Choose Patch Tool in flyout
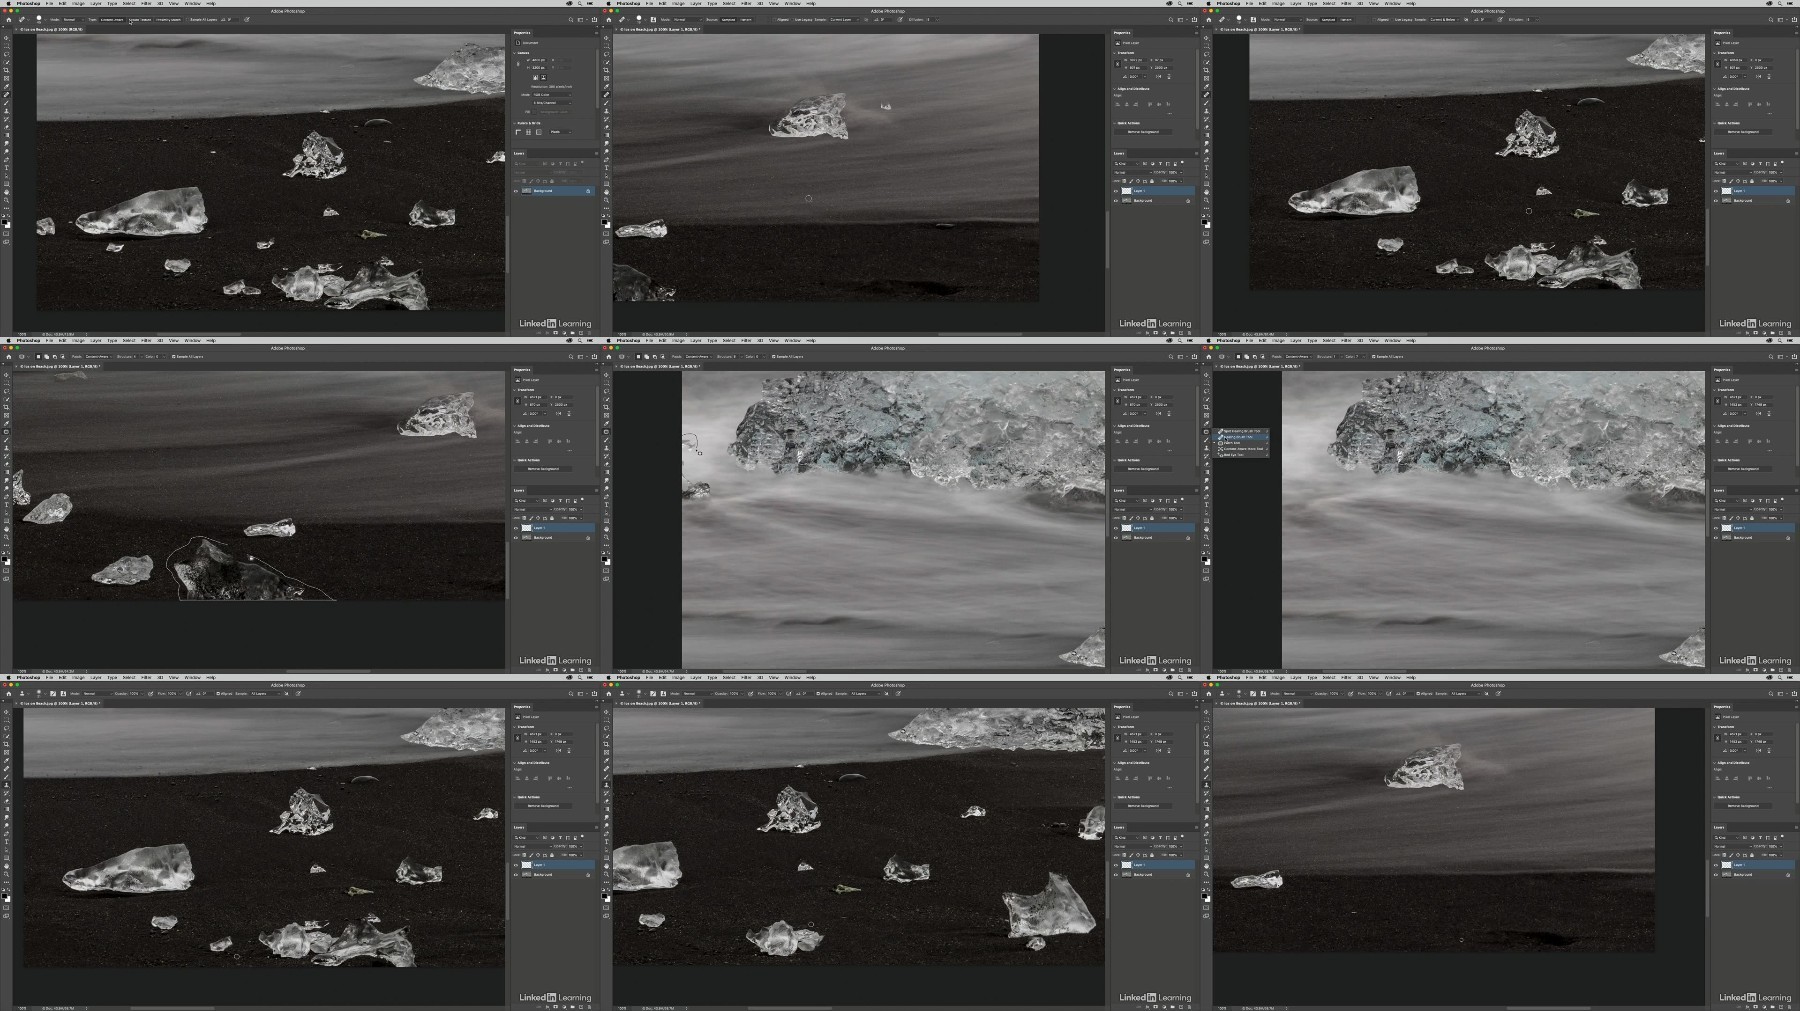1800x1011 pixels. point(1241,443)
